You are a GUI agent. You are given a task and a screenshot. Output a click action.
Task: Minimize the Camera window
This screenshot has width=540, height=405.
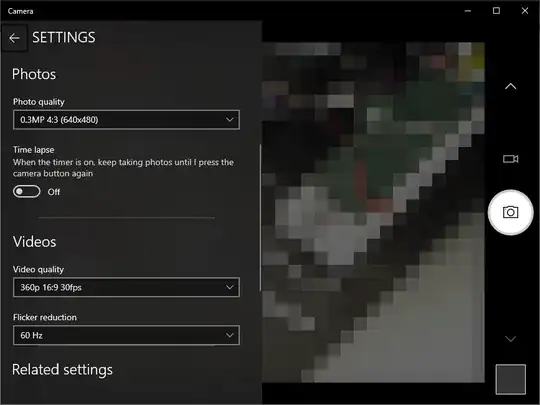tap(468, 11)
